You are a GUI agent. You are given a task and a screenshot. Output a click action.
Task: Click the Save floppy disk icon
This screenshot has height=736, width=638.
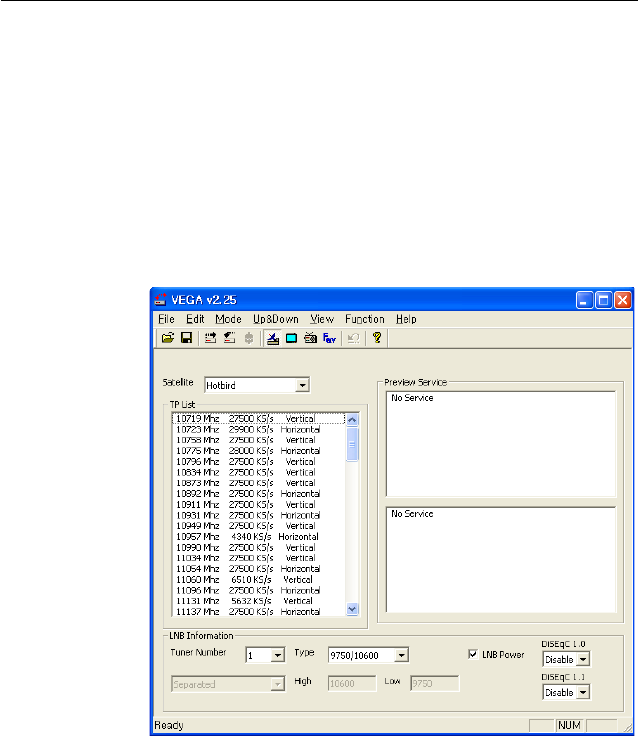coord(186,338)
